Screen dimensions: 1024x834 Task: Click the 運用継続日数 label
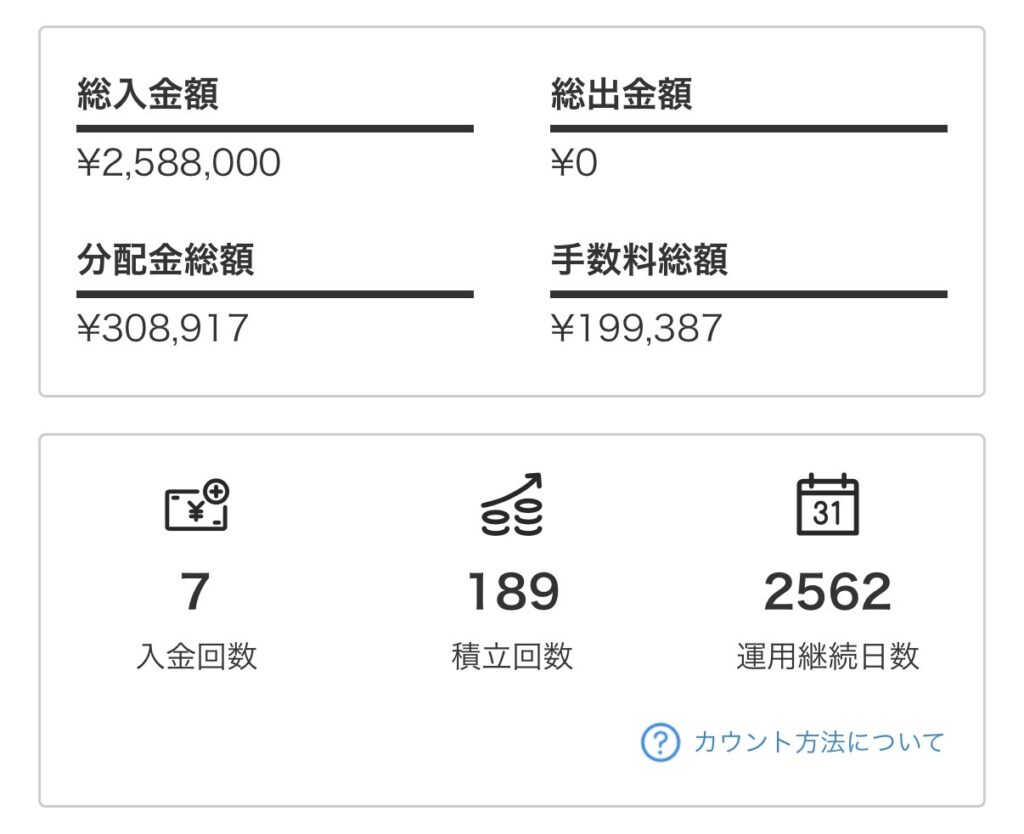[x=827, y=657]
